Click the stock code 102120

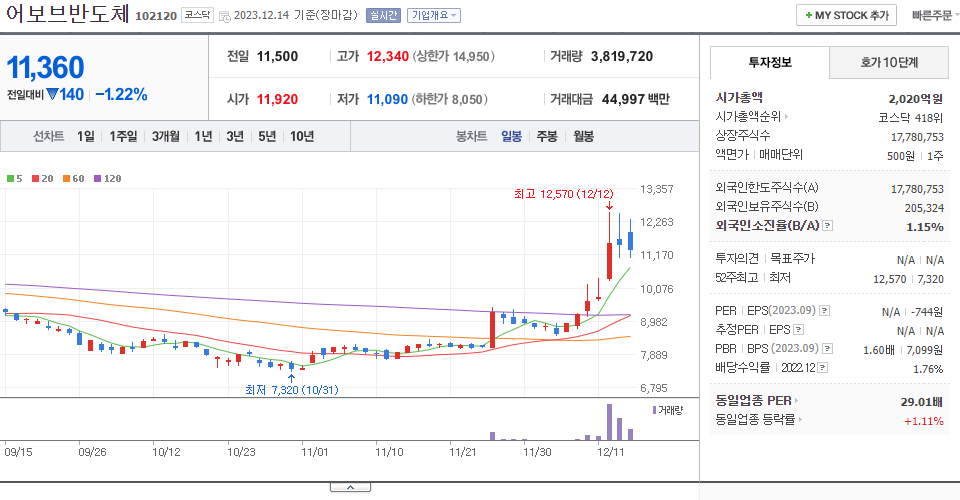click(156, 16)
